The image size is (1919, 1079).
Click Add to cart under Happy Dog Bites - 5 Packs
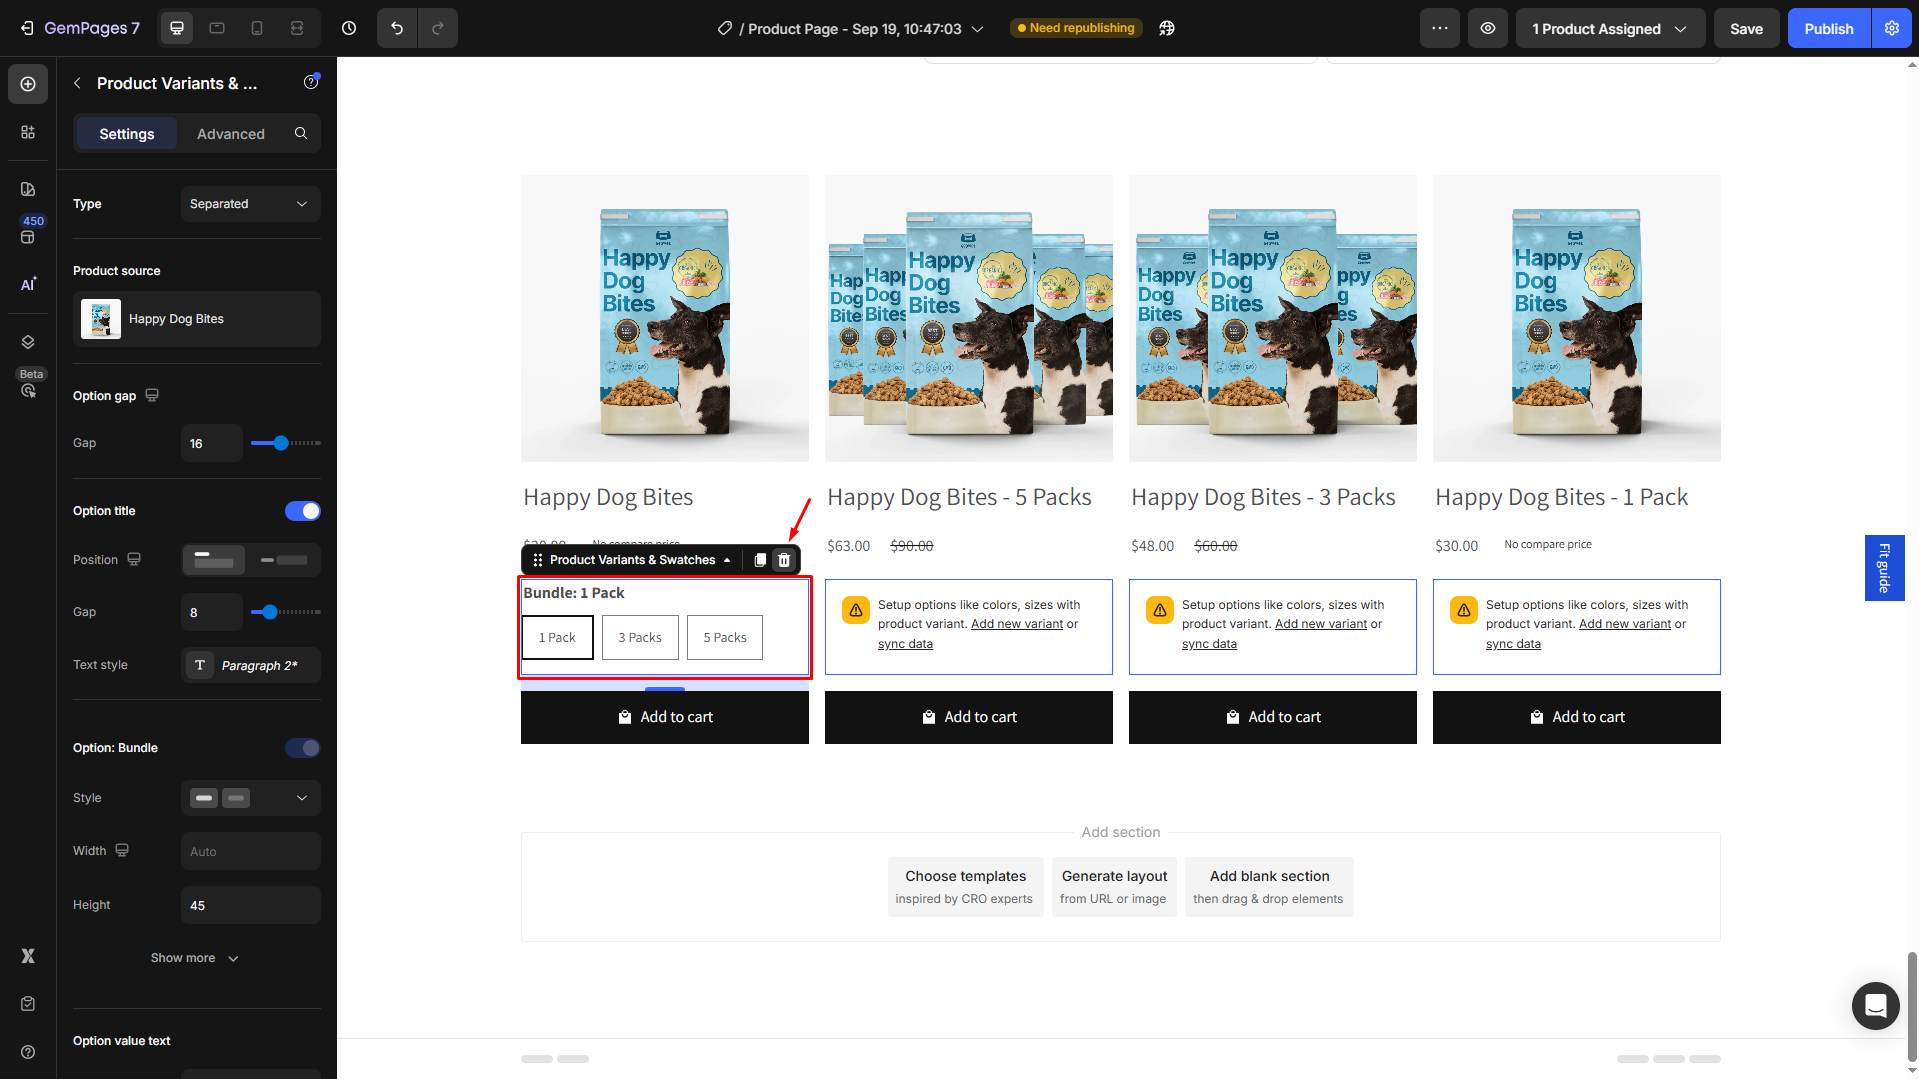(x=968, y=717)
